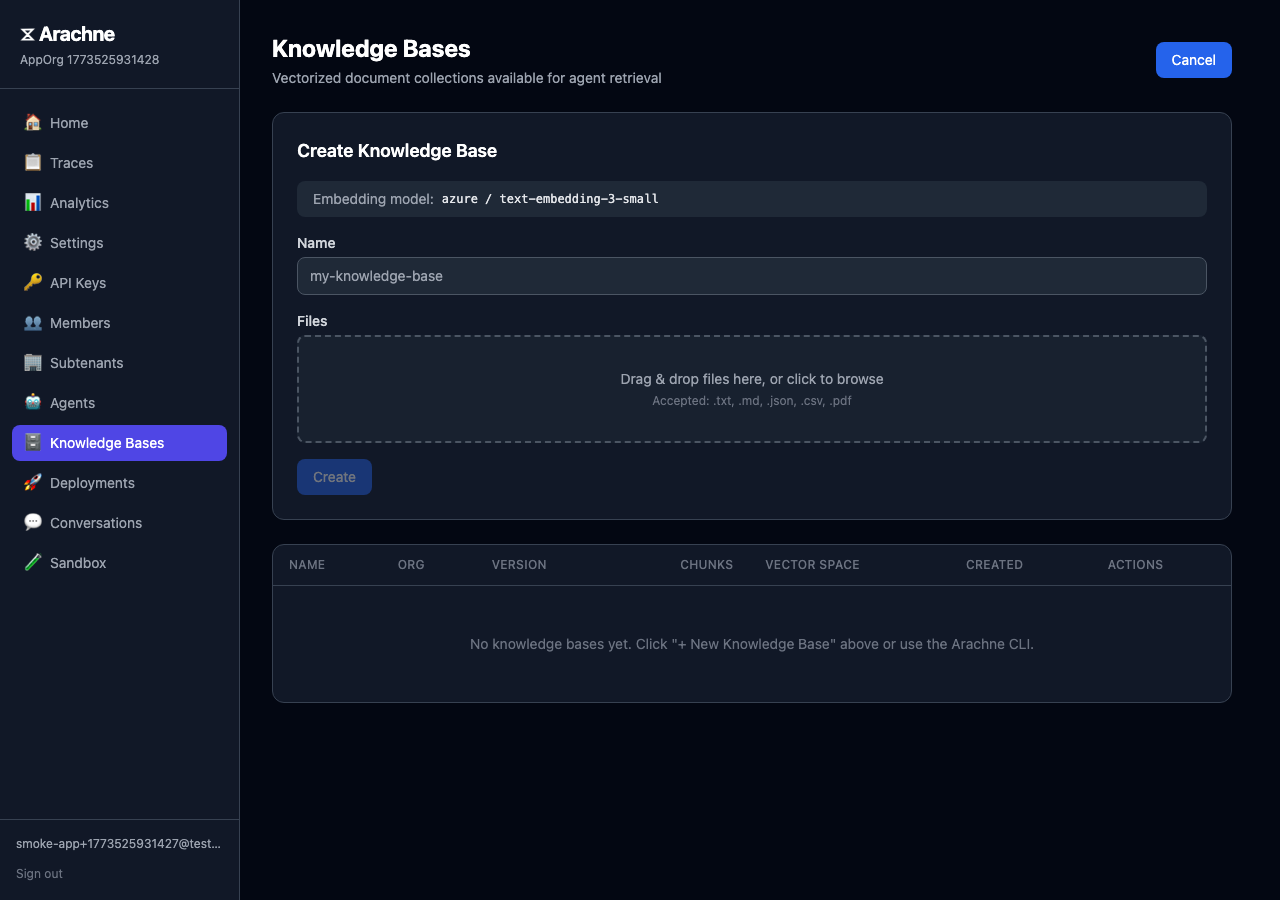Screen dimensions: 1280x900
Task: Click the Agents robot icon
Action: point(33,403)
